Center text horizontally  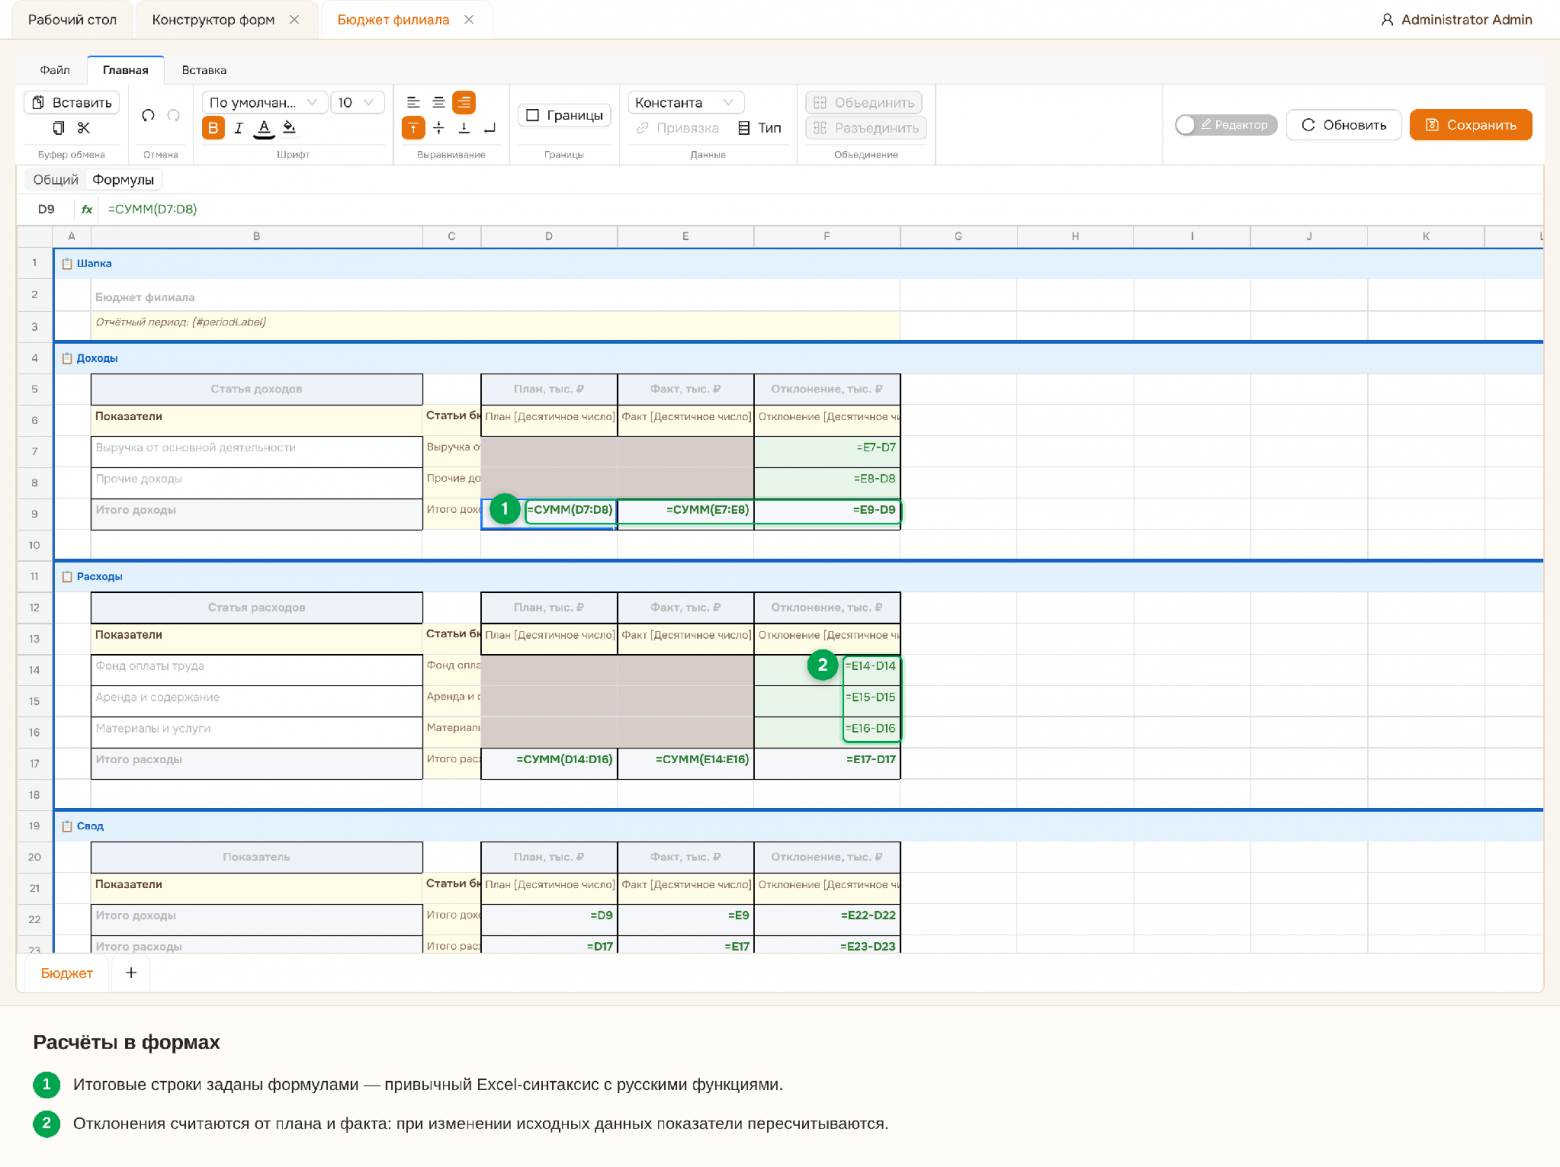(438, 102)
